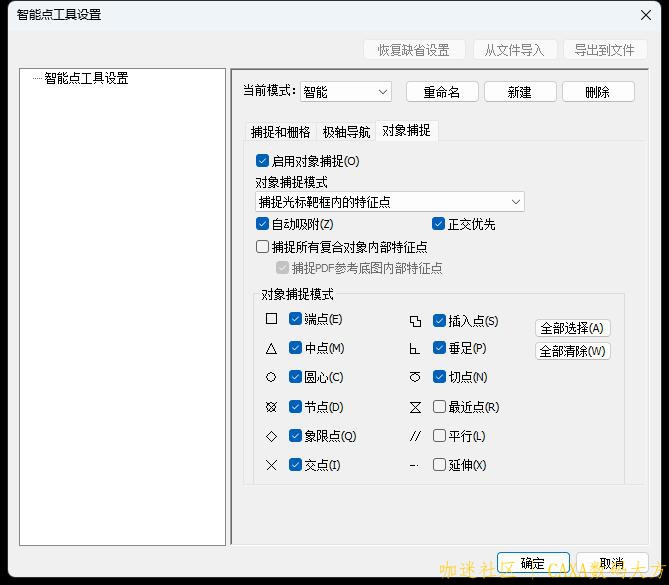669x585 pixels.
Task: Click 恢复缺省设置 button
Action: (414, 50)
